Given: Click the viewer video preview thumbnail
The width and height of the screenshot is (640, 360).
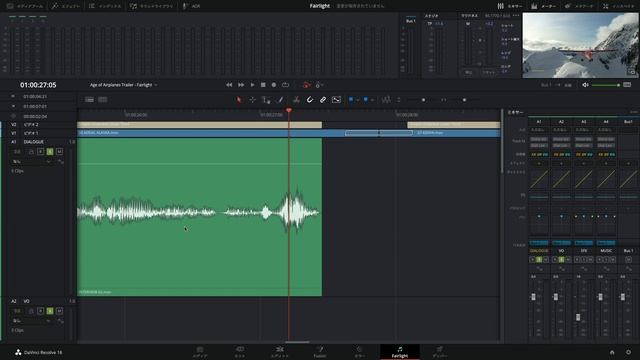Looking at the screenshot, I should [580, 45].
